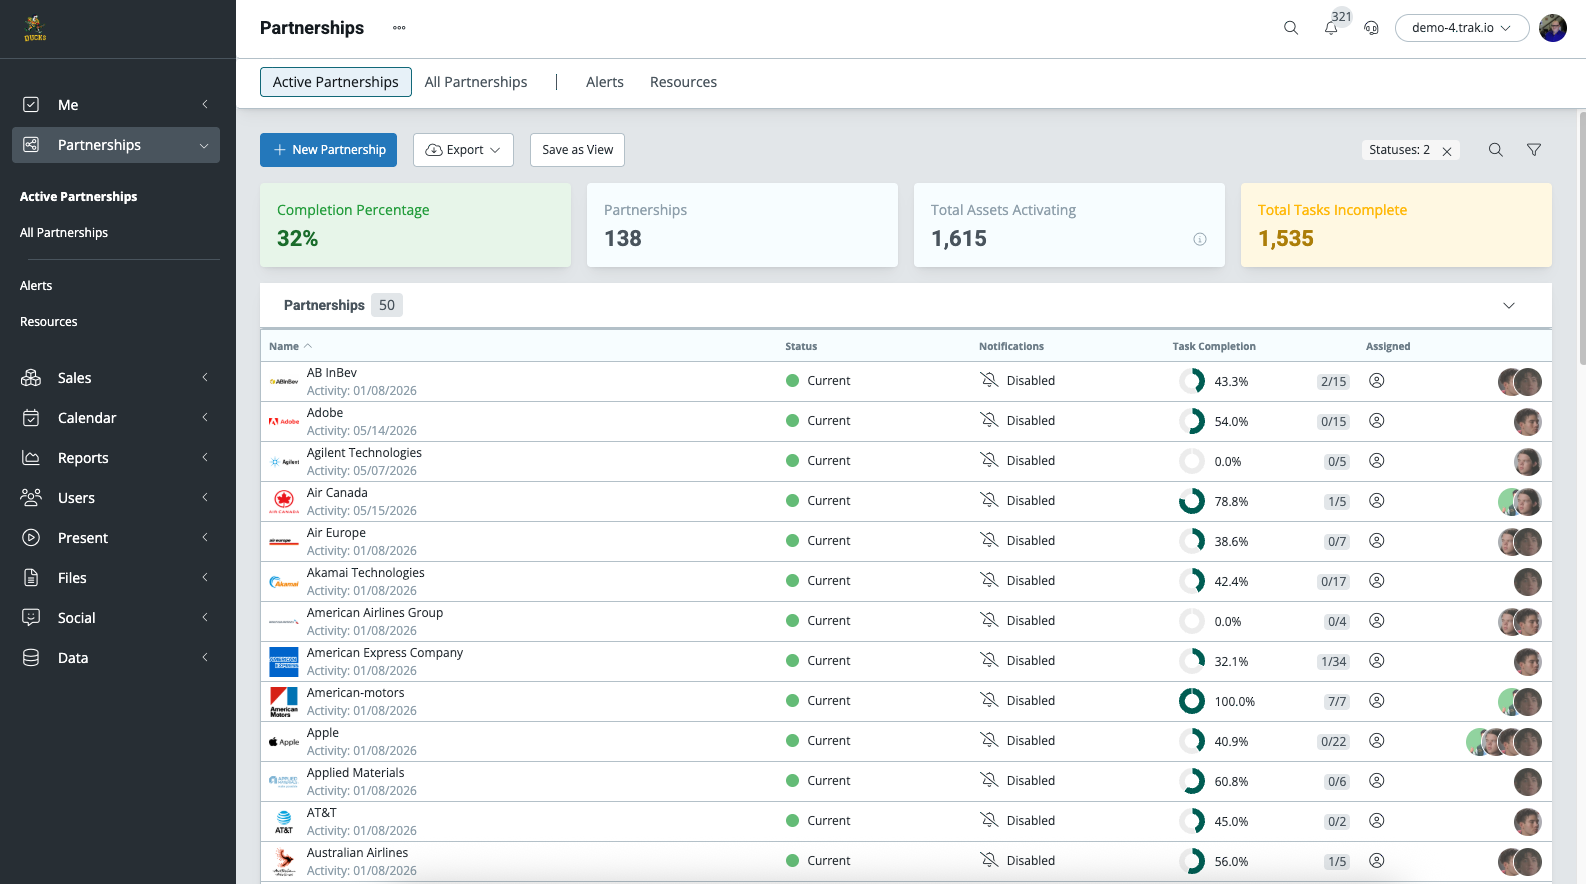This screenshot has height=884, width=1586.
Task: Toggle notifications bell for Air Europe
Action: (x=989, y=540)
